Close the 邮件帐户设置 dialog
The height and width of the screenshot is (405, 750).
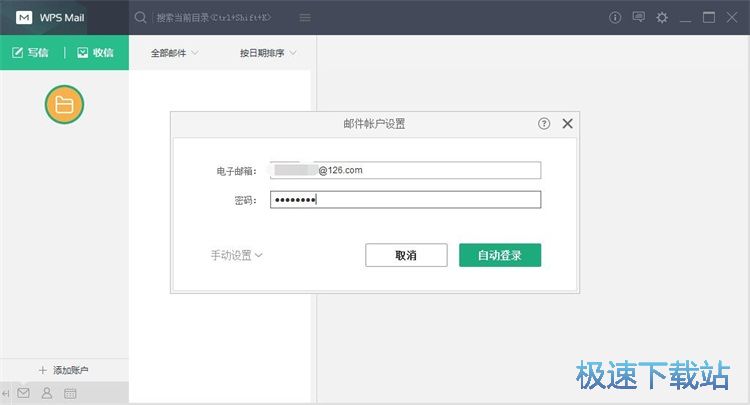click(x=567, y=124)
